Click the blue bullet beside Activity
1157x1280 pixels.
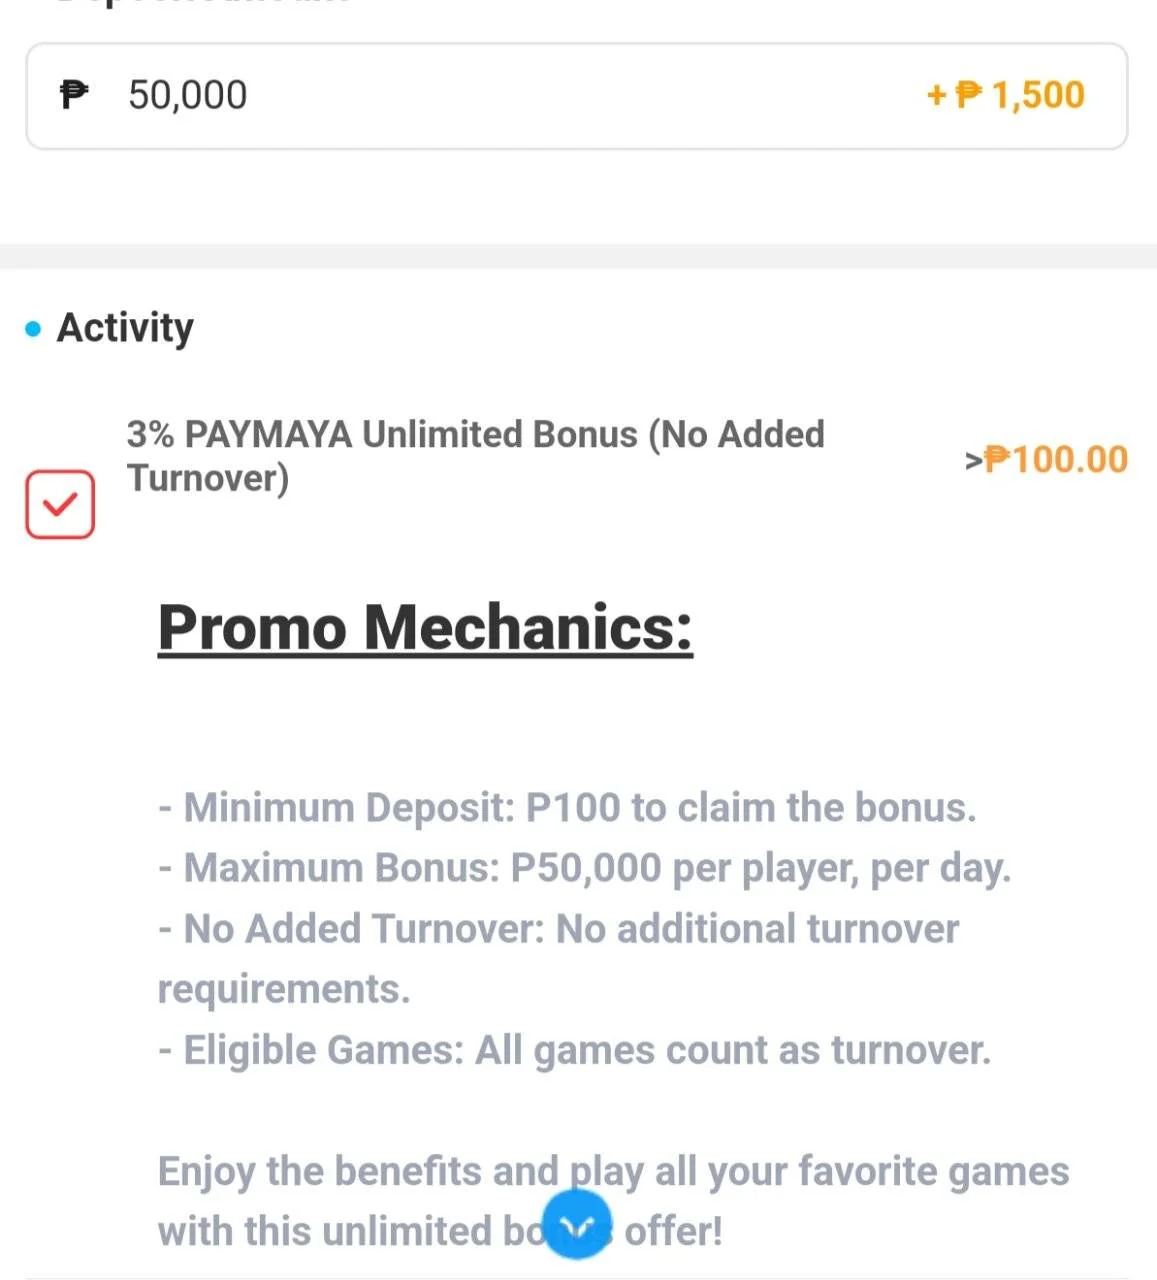33,329
